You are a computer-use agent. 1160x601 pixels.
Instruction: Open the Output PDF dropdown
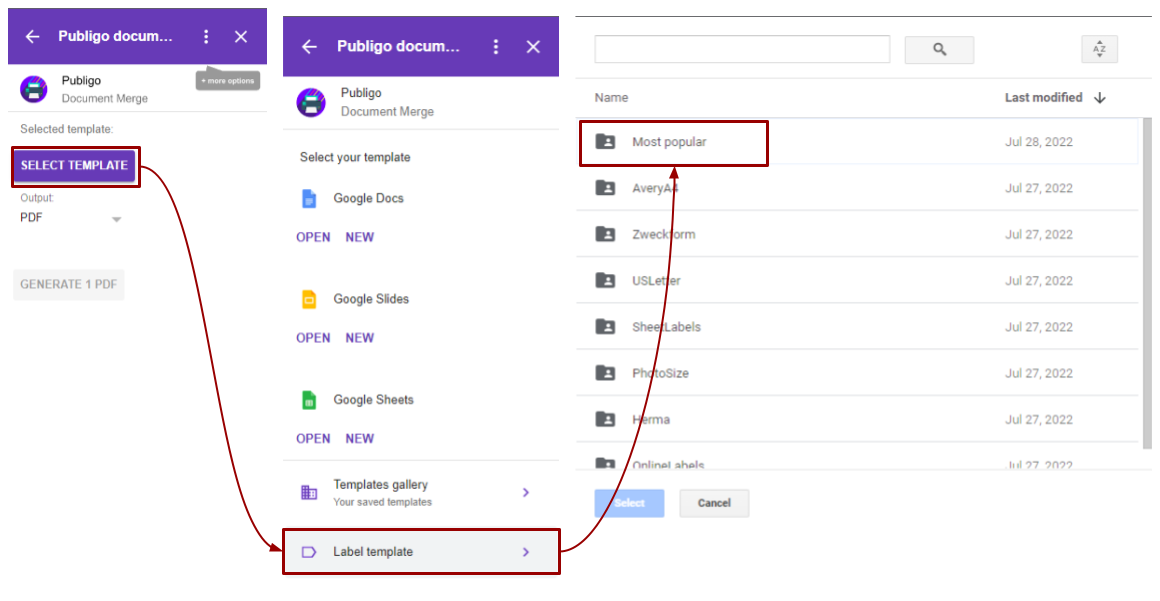pyautogui.click(x=71, y=218)
